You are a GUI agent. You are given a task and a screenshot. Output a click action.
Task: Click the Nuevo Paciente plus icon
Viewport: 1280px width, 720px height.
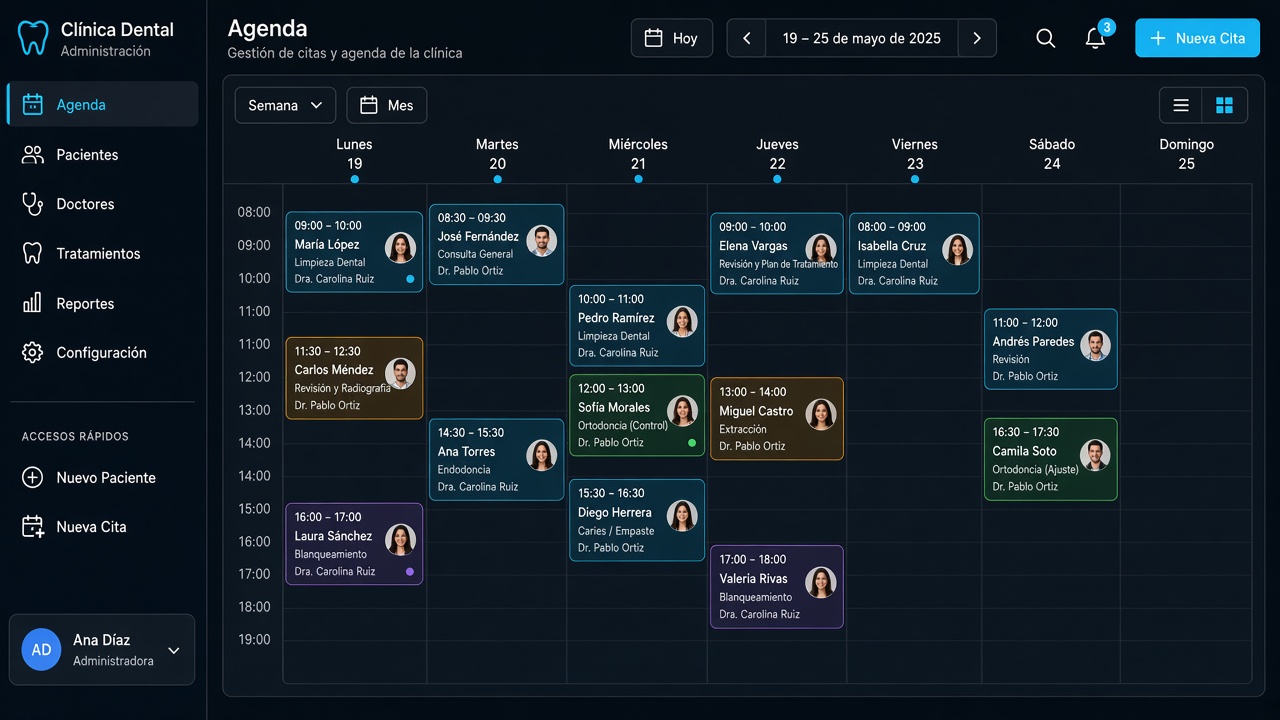pos(33,477)
